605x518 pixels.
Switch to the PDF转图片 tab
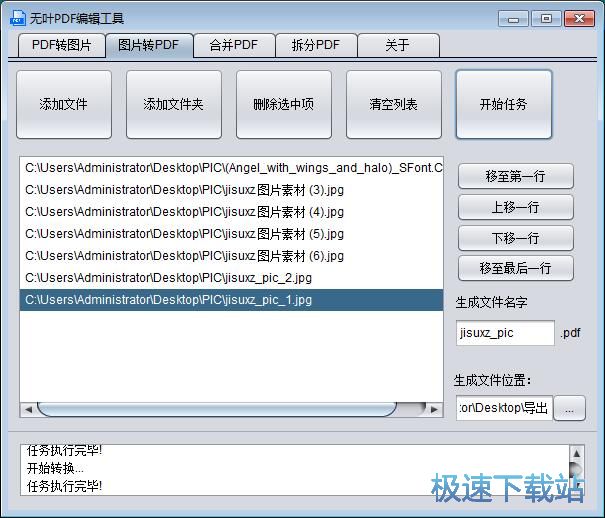(x=62, y=46)
